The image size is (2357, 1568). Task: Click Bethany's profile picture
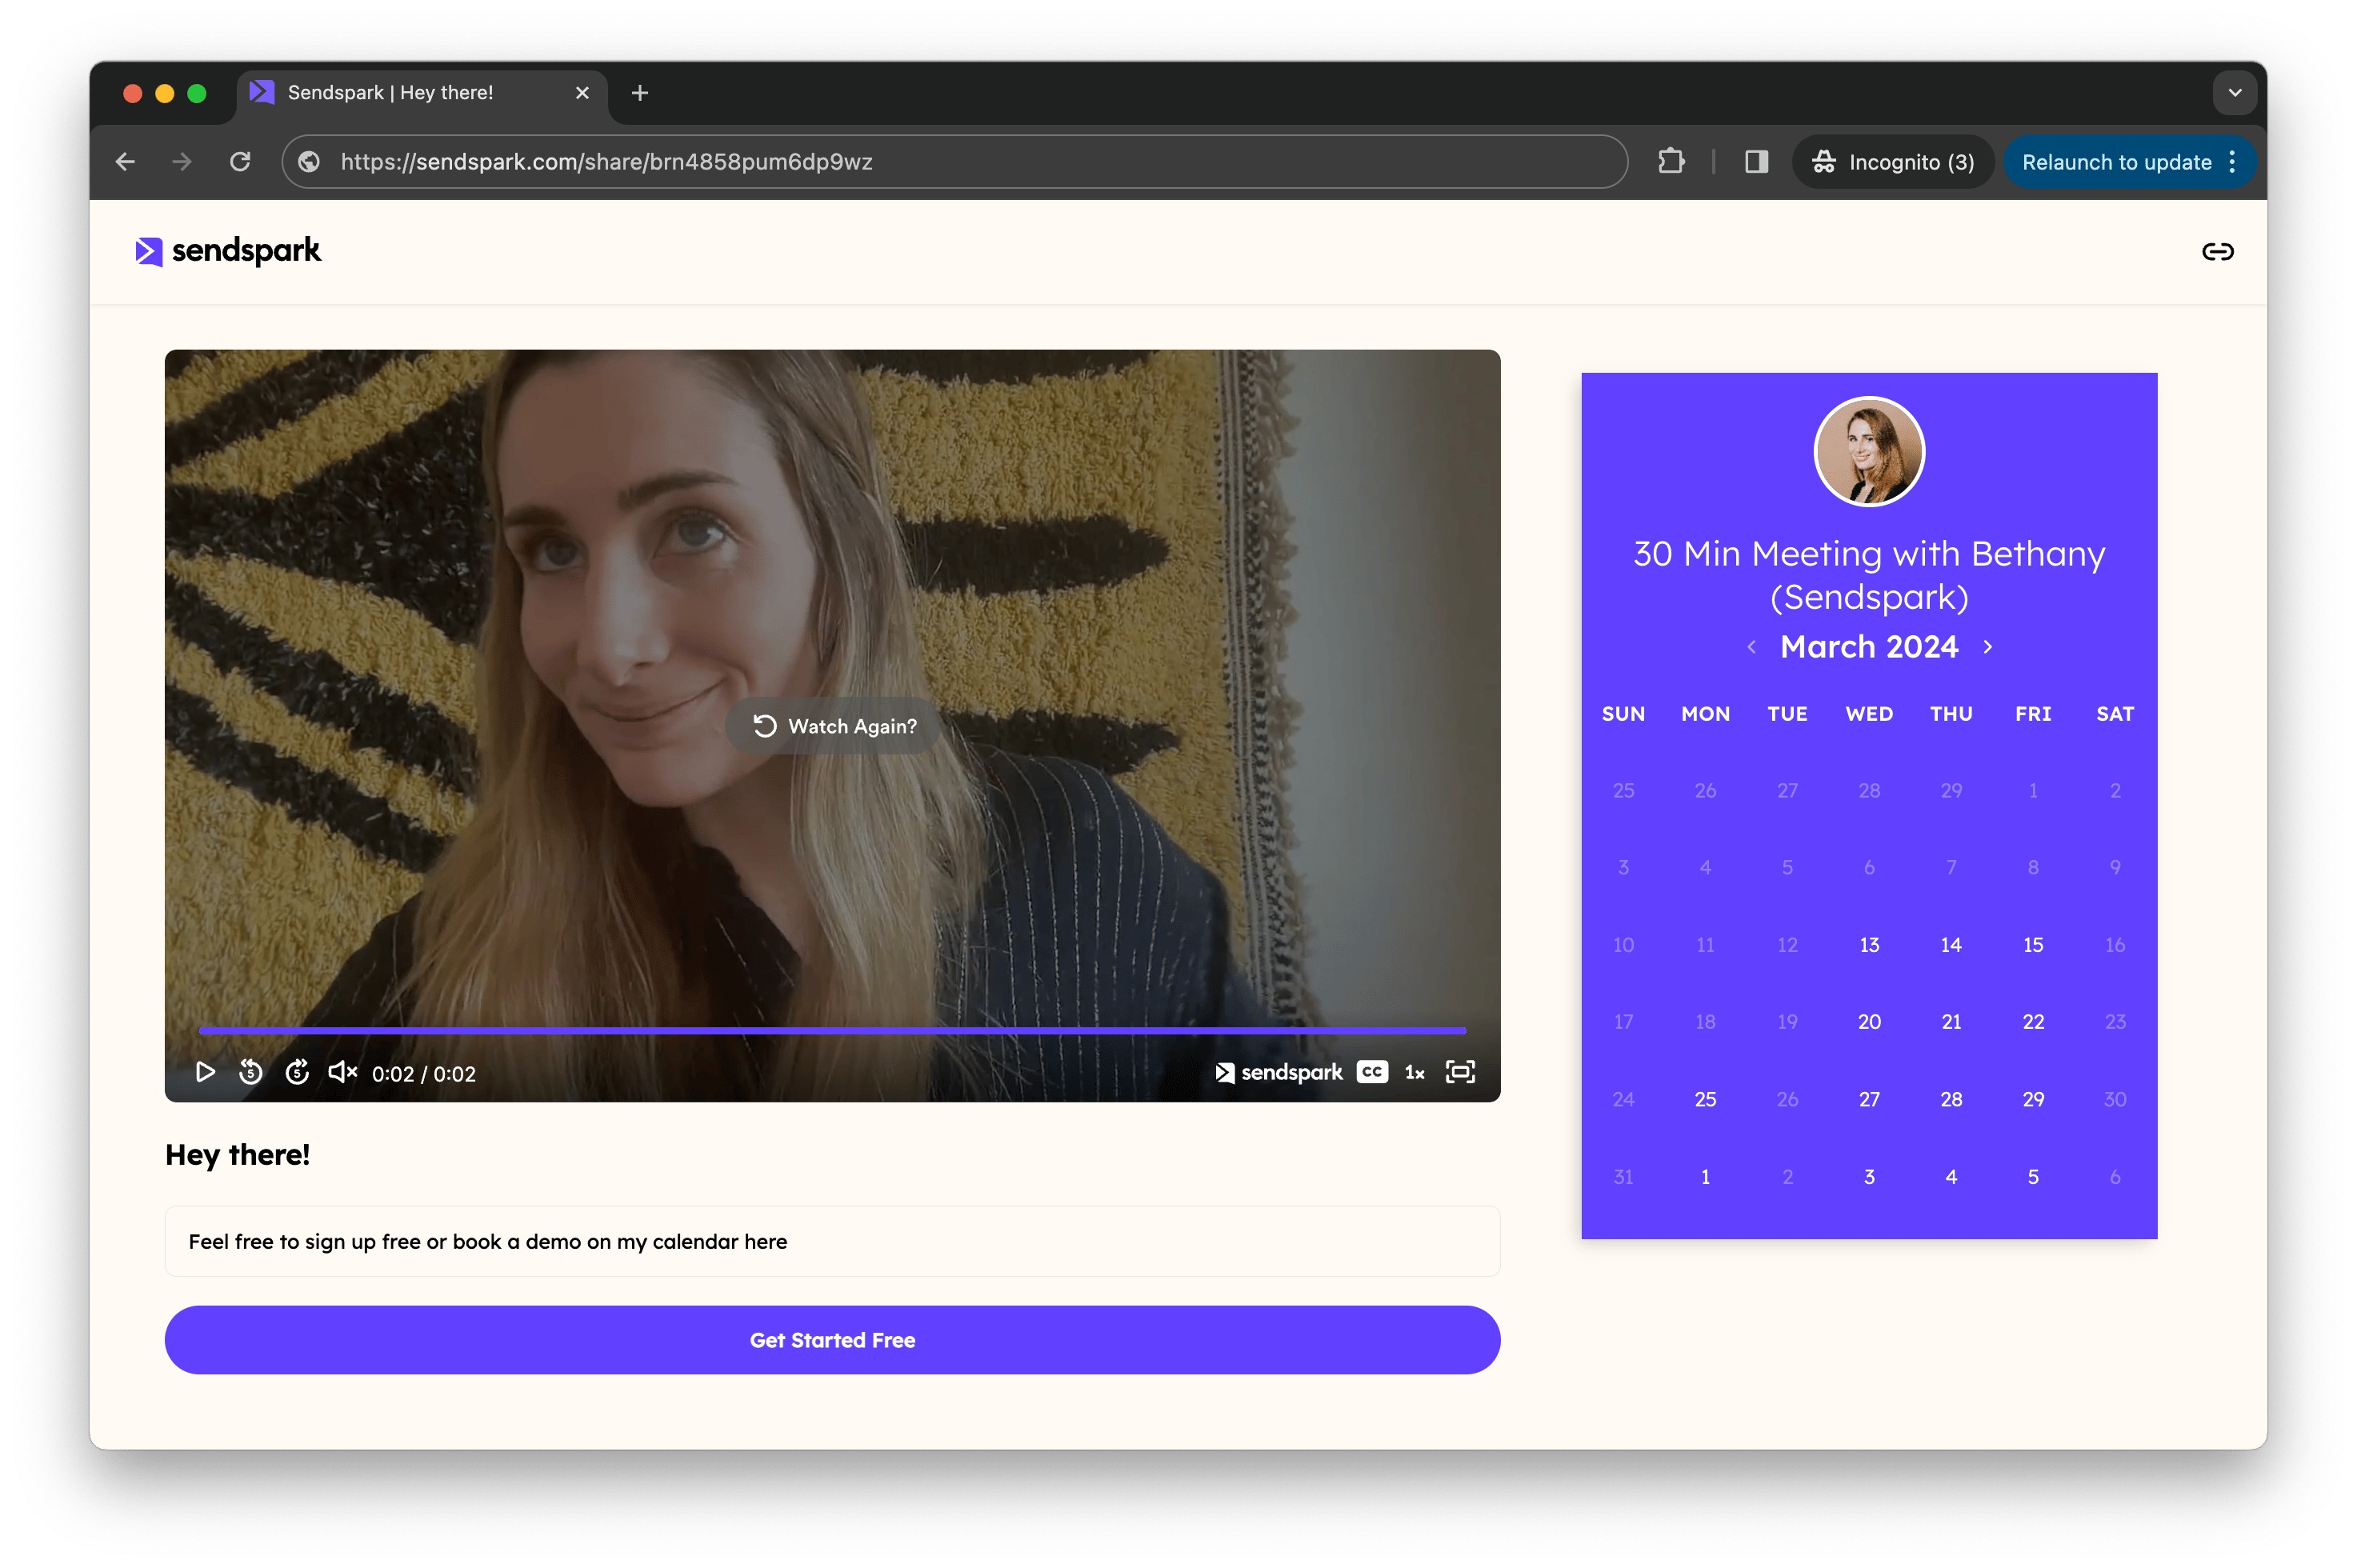[x=1868, y=452]
